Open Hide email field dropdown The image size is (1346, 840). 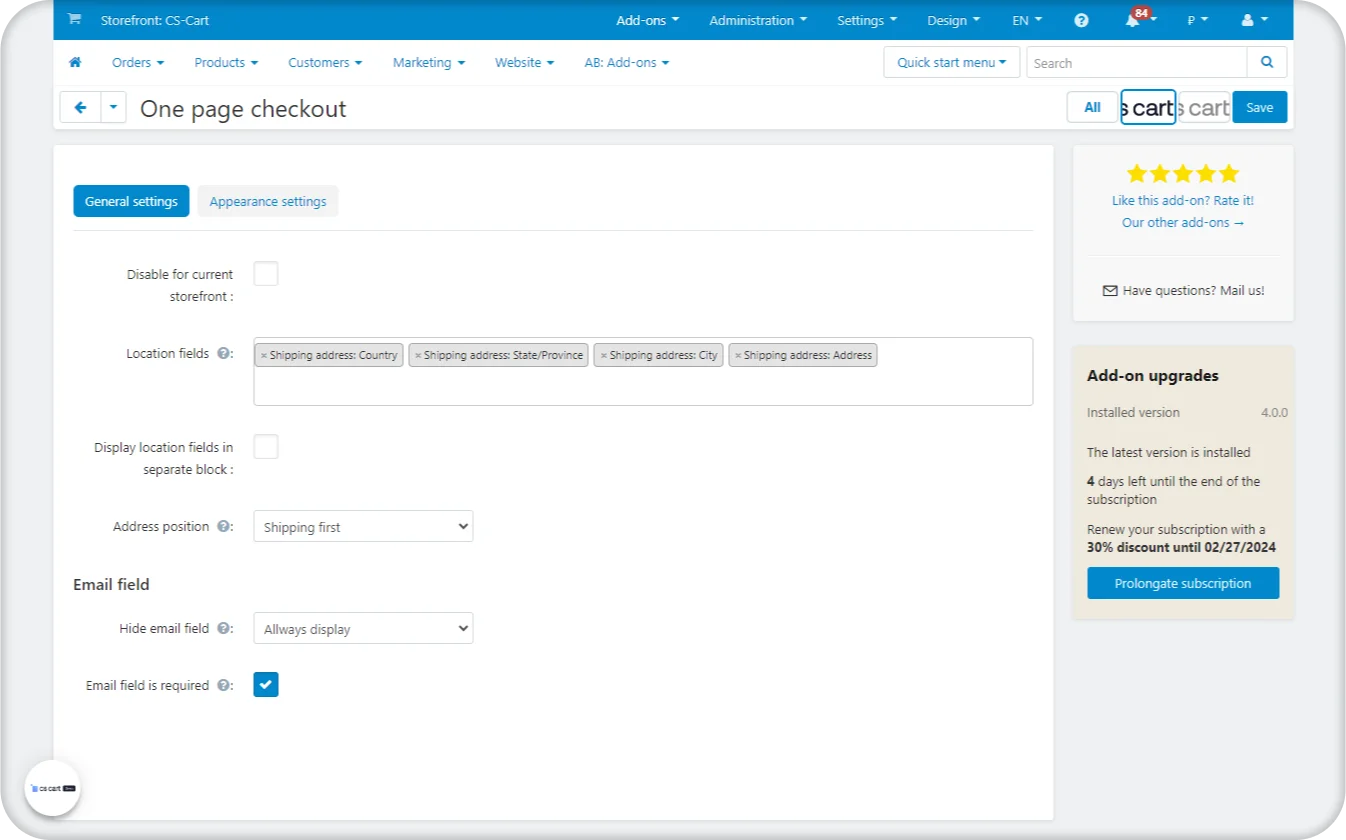tap(363, 629)
